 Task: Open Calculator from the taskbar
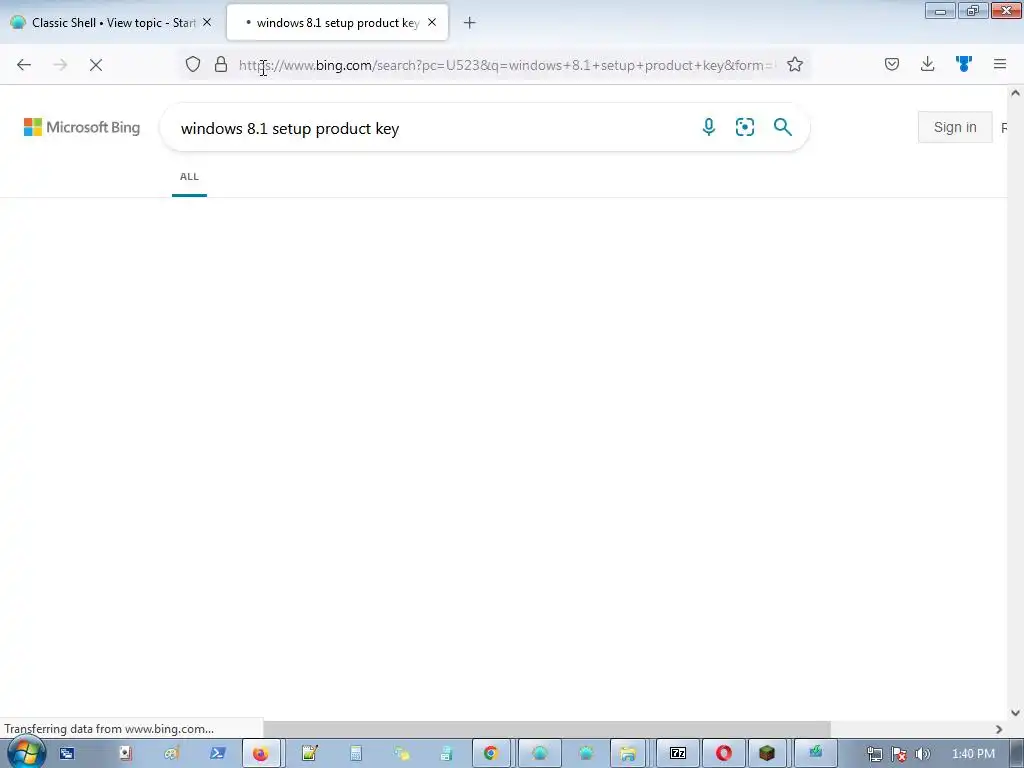355,754
